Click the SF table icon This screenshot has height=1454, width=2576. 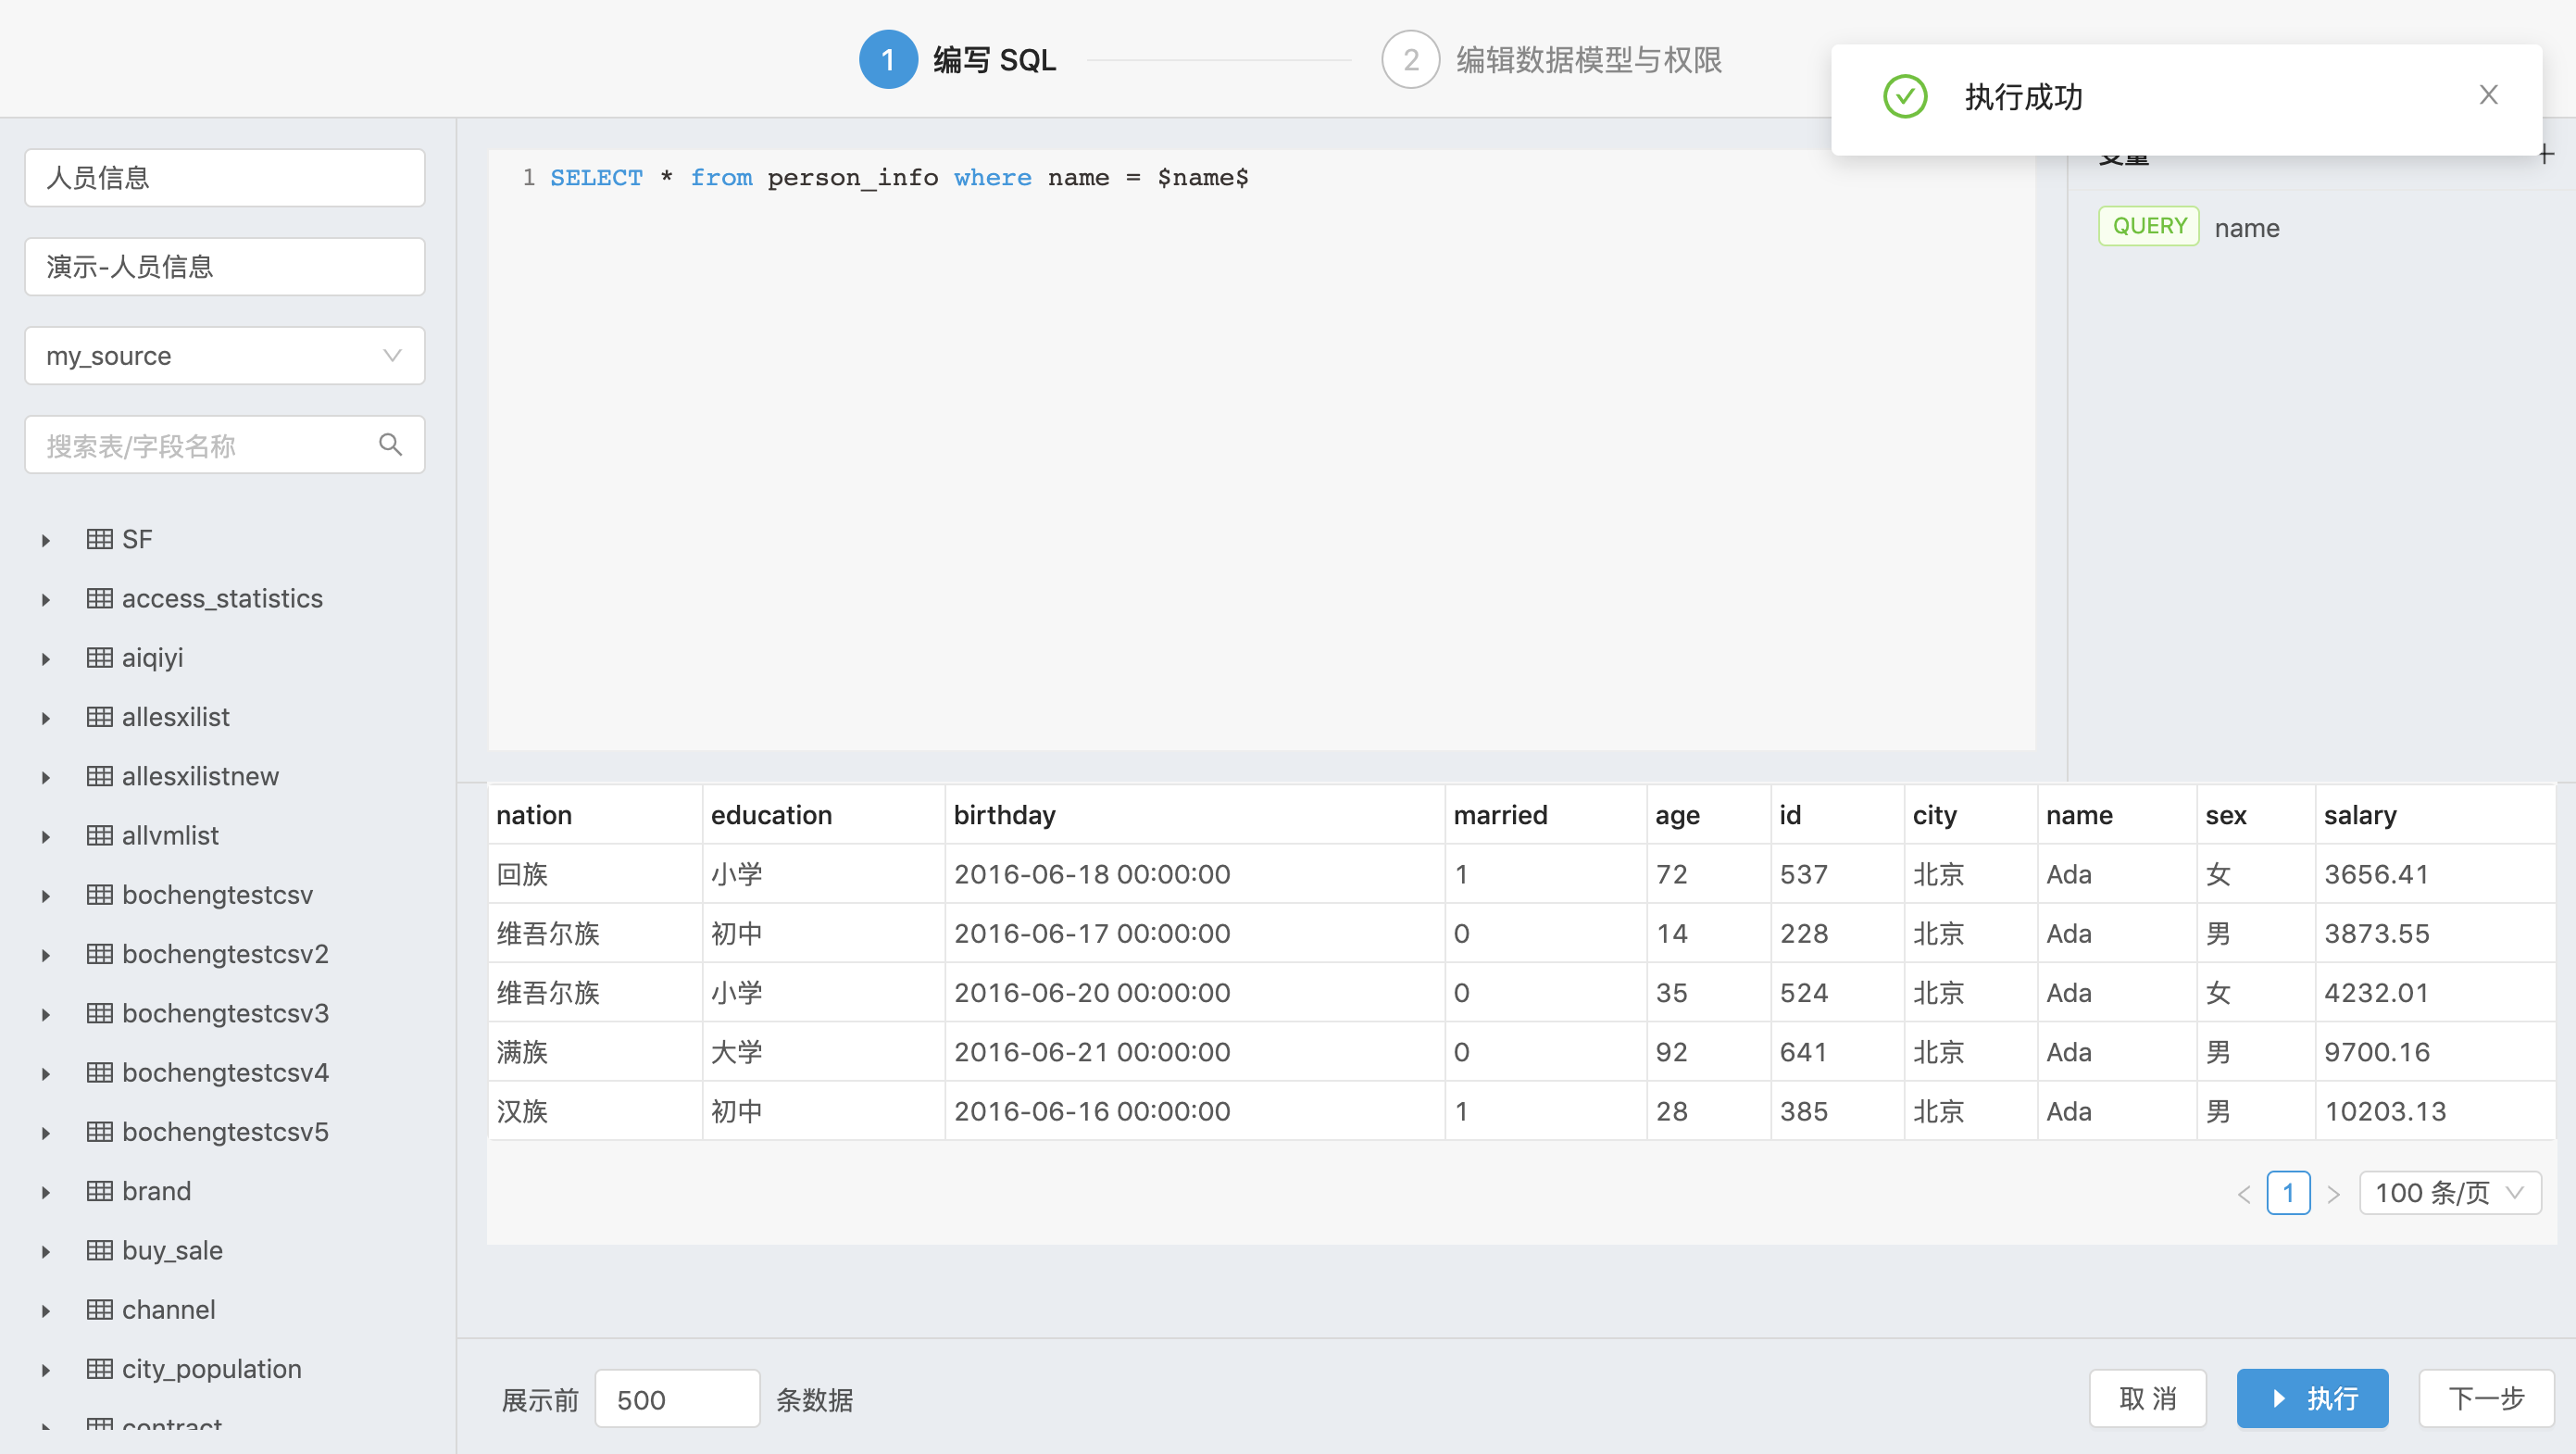(99, 539)
